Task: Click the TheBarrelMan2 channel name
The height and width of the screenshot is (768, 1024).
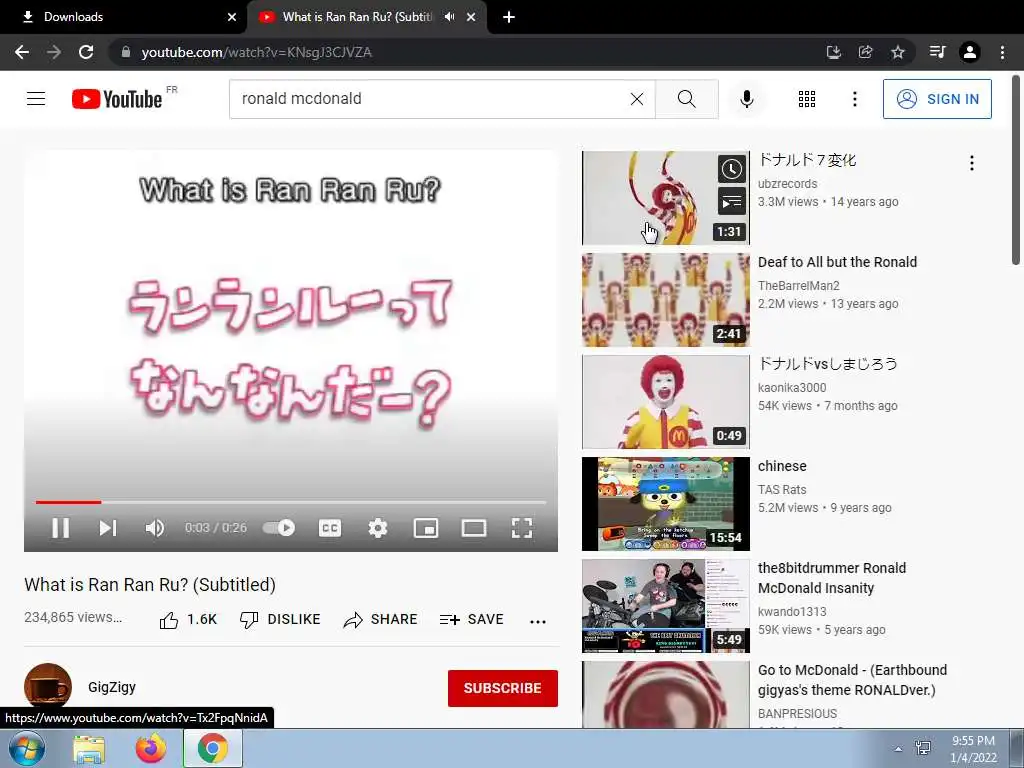Action: click(x=798, y=285)
